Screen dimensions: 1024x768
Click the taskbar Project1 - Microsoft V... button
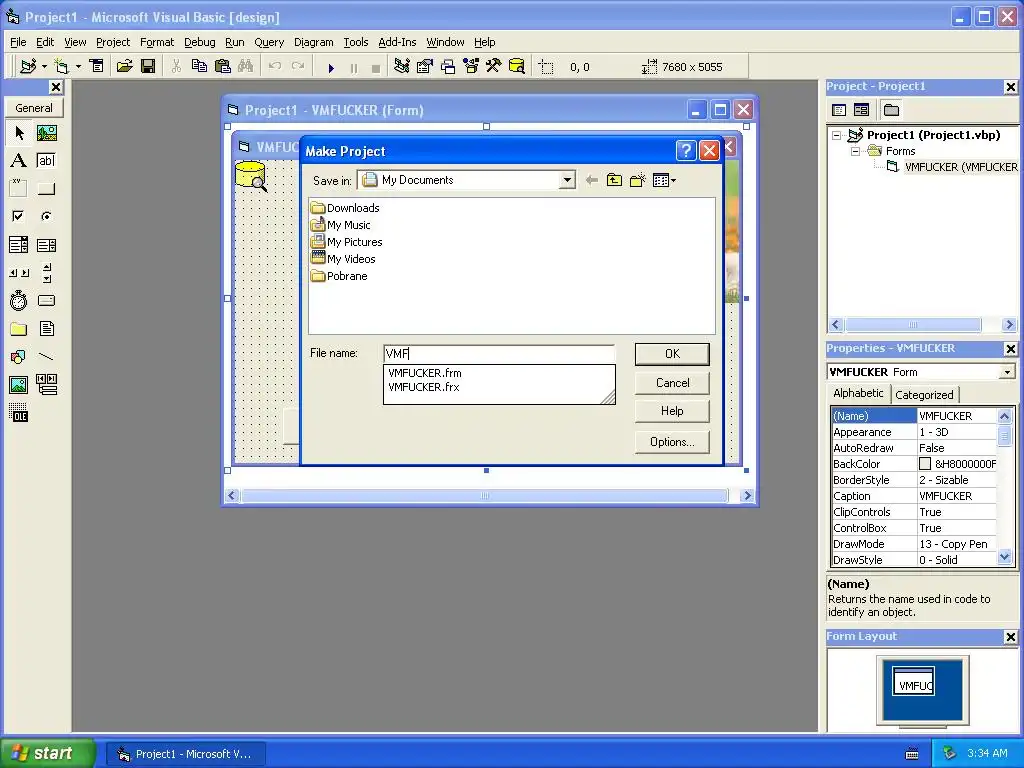[185, 754]
